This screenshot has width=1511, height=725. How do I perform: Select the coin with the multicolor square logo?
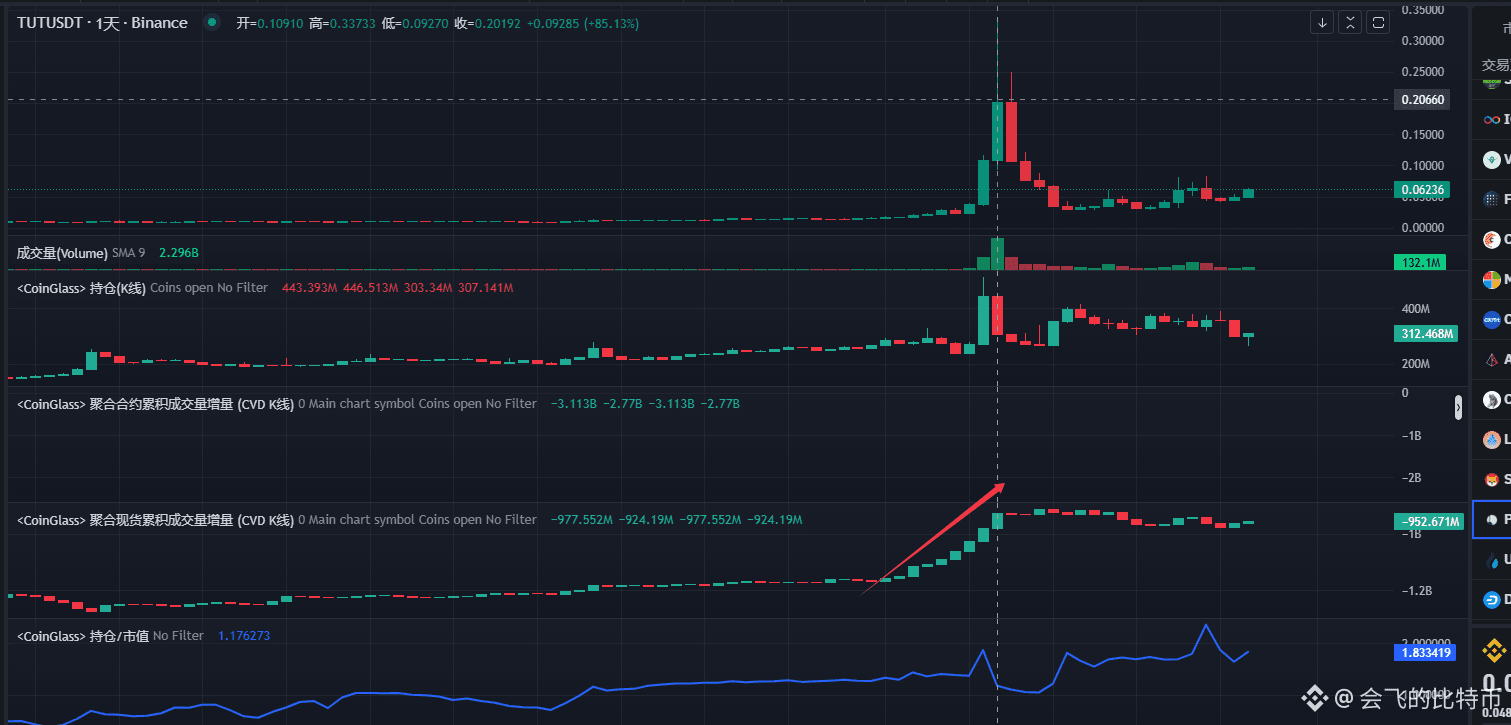(x=1493, y=279)
